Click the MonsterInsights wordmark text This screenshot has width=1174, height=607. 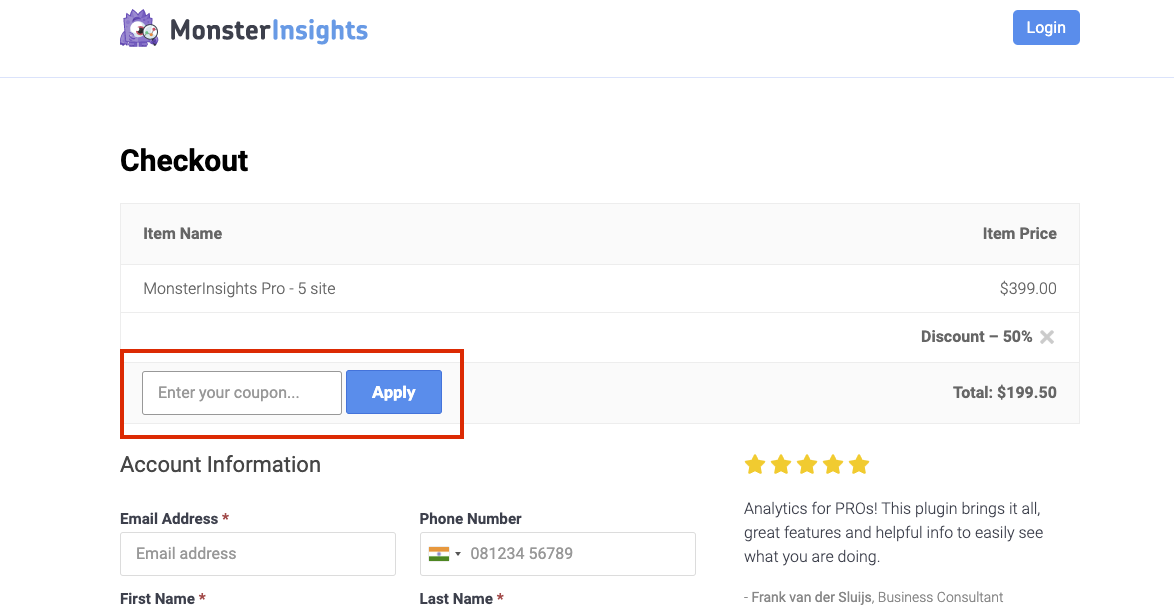coord(269,30)
